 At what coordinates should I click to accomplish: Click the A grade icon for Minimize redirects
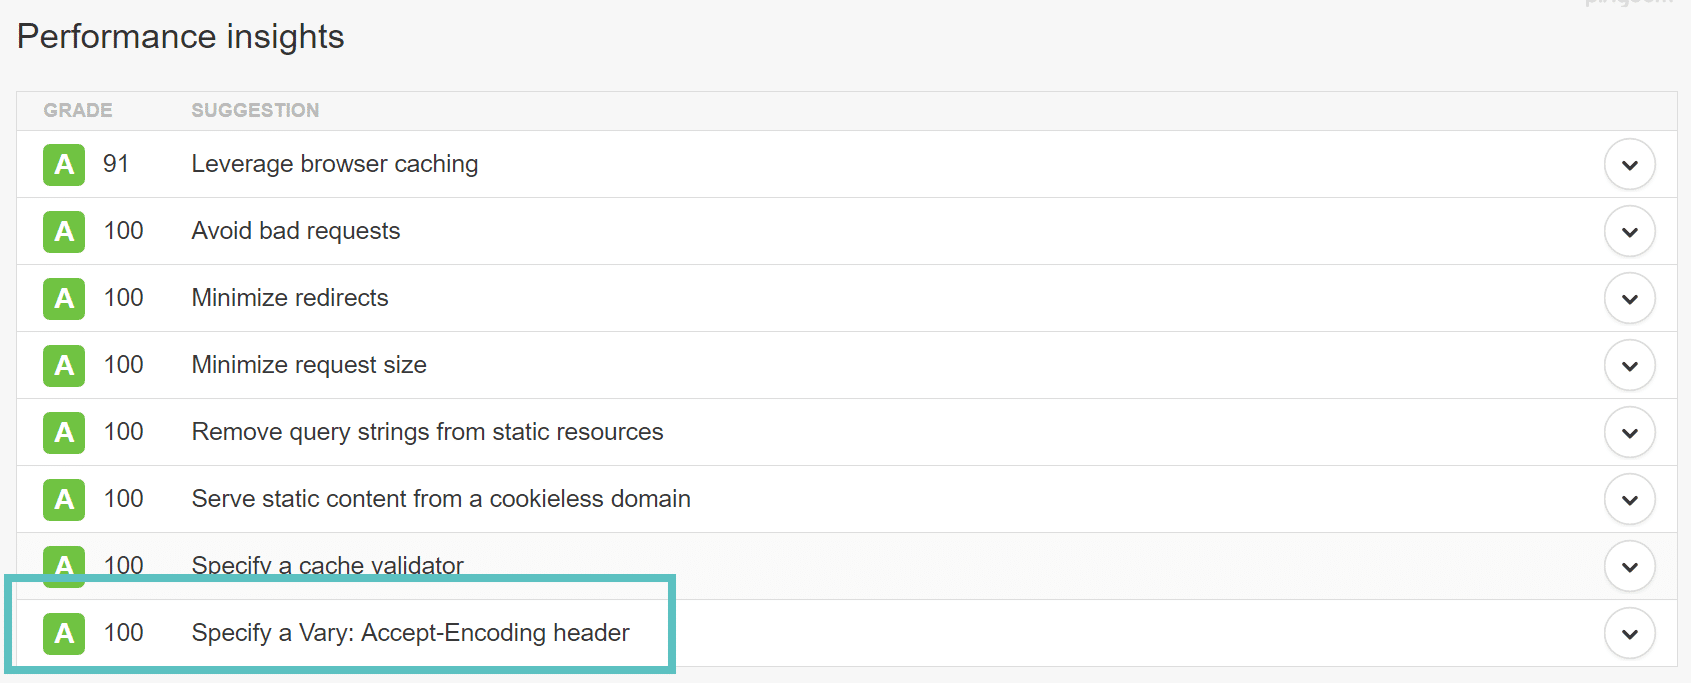63,298
